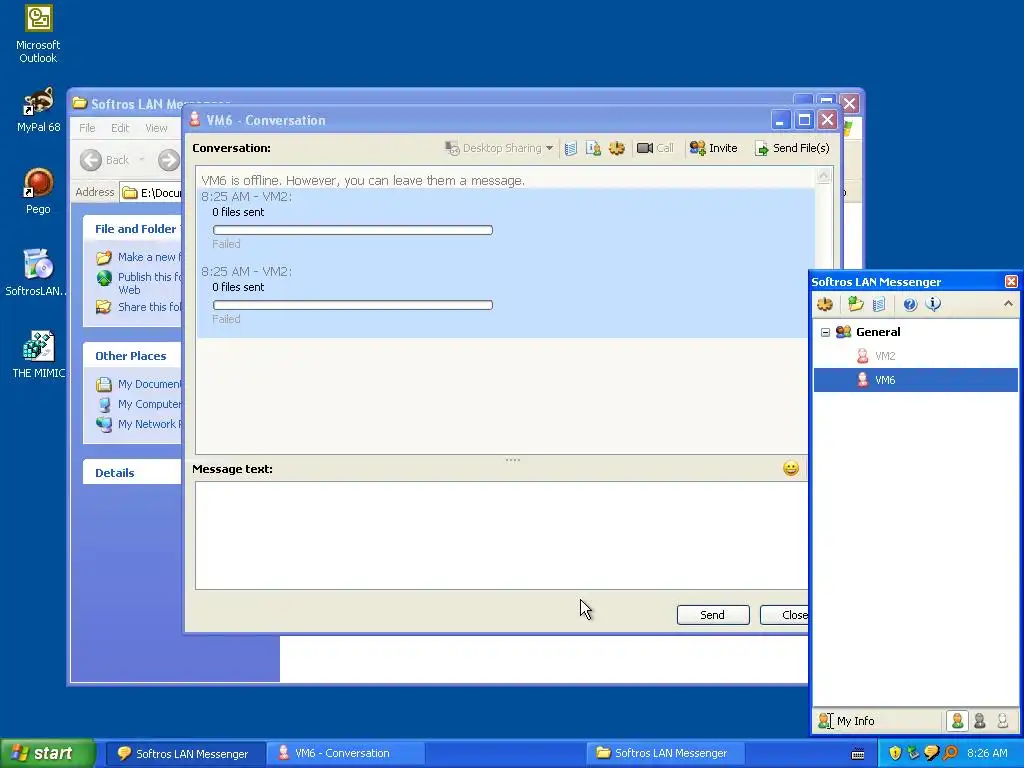Select the General group
This screenshot has width=1024, height=768.
coord(878,332)
